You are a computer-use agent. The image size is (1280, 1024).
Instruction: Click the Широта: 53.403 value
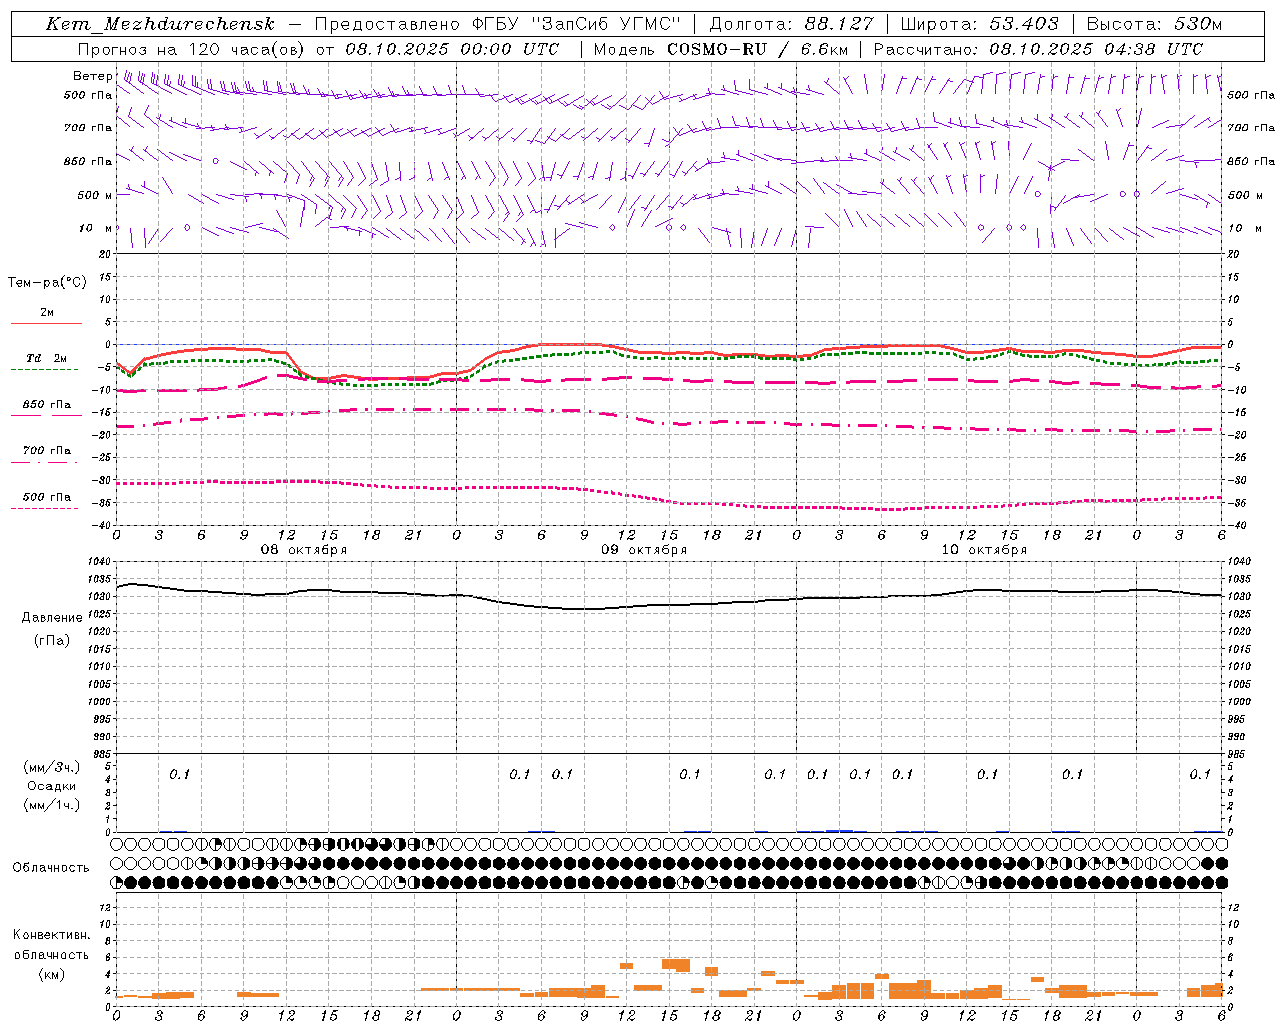coord(979,24)
